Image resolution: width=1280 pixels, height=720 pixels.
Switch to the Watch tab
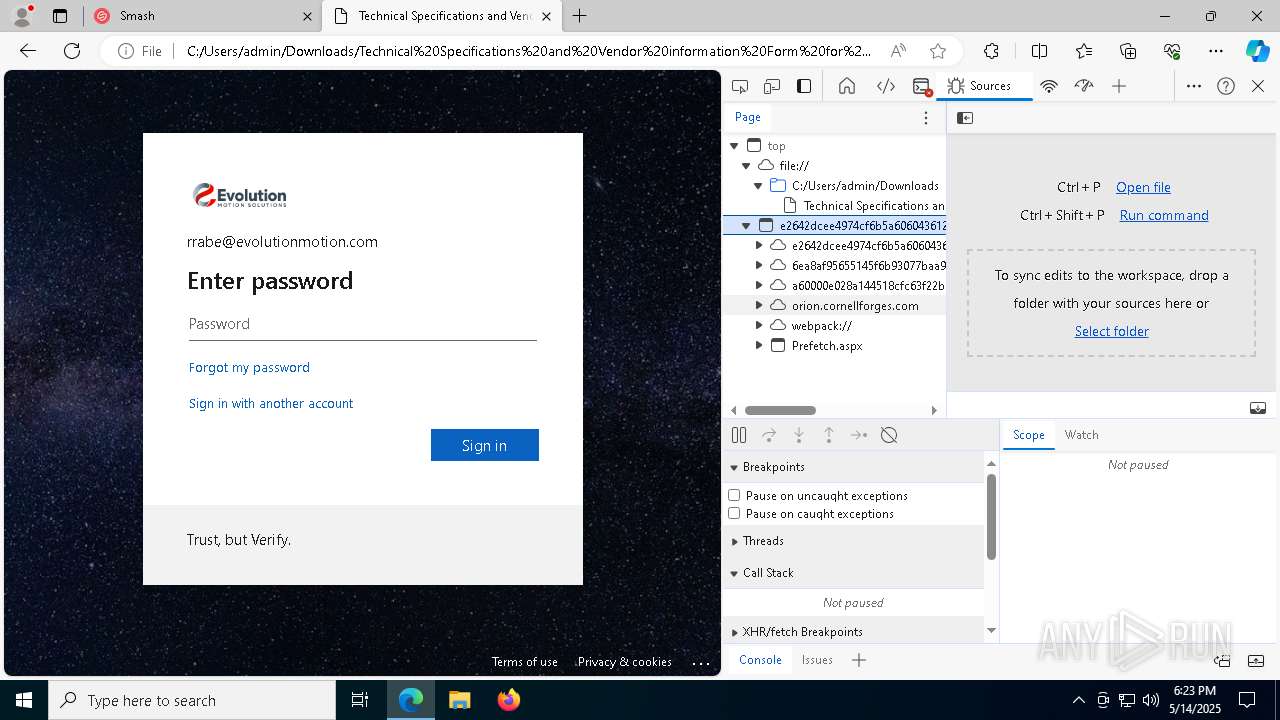click(1081, 435)
